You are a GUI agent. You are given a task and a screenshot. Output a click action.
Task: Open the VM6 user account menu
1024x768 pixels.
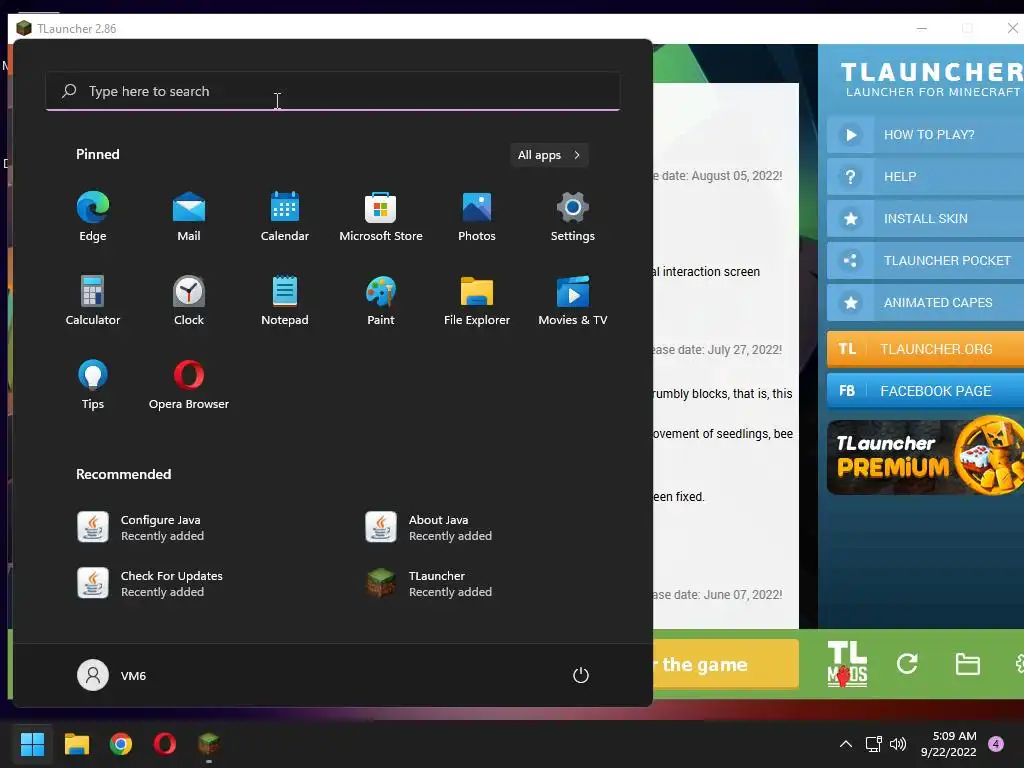pos(112,675)
